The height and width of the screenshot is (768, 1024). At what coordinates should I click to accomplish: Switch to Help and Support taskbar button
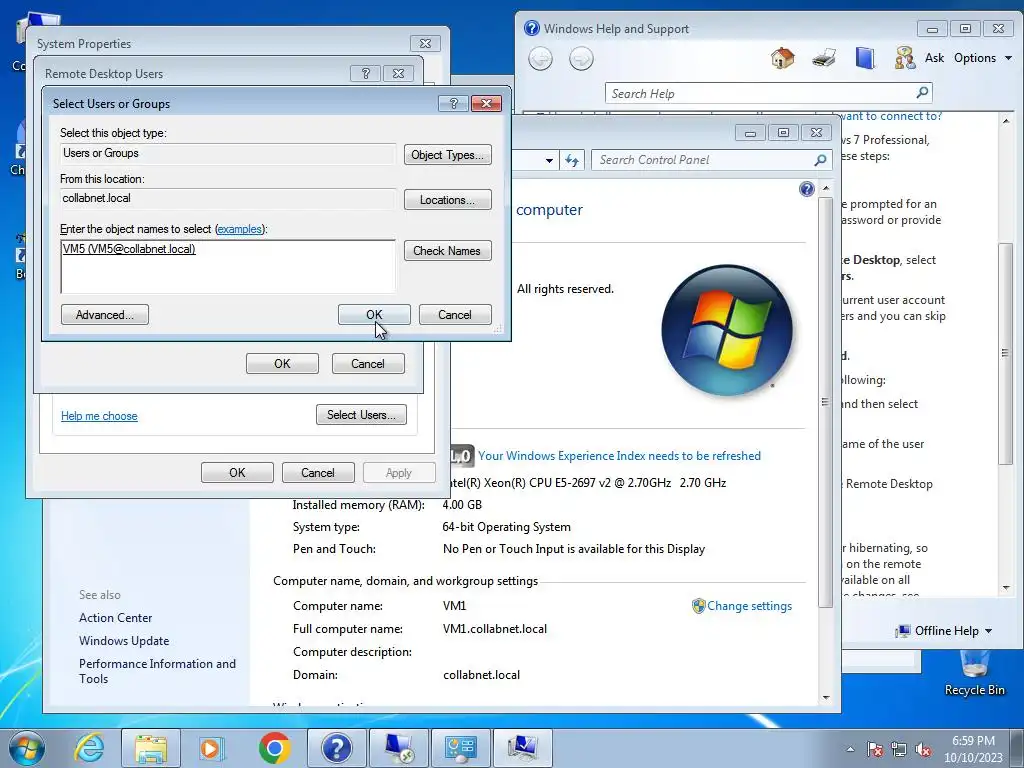point(336,748)
